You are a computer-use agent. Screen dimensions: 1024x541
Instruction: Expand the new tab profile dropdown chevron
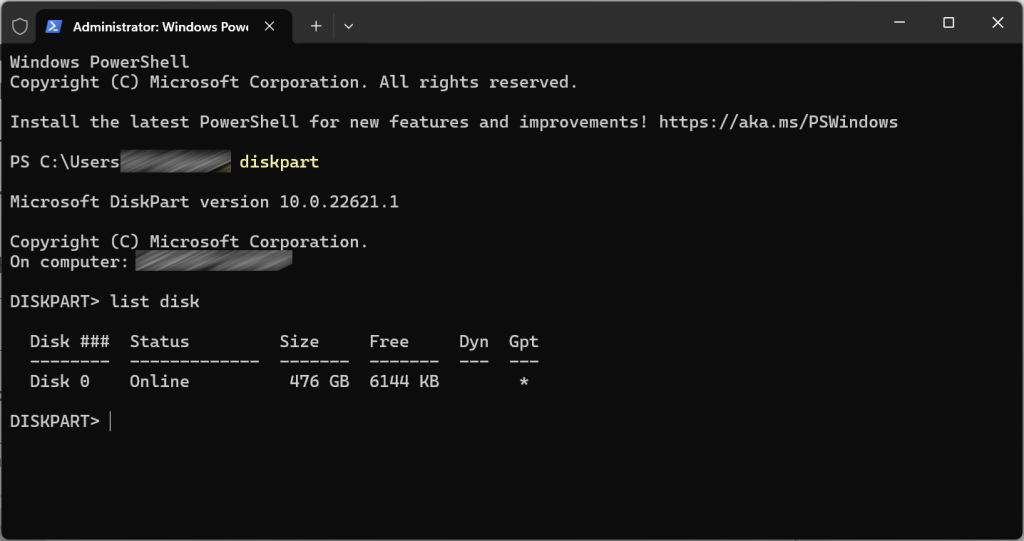coord(348,26)
